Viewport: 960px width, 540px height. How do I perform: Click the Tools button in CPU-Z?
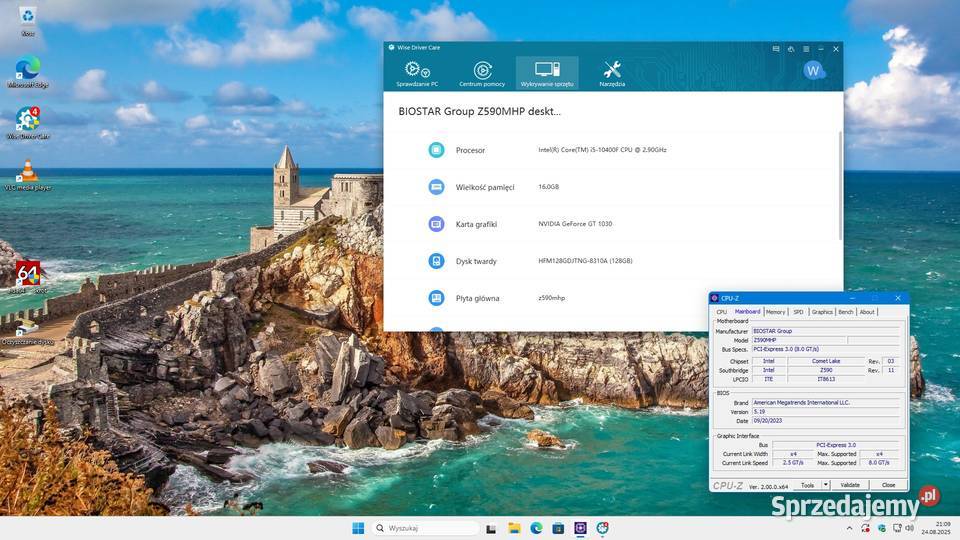coord(808,485)
